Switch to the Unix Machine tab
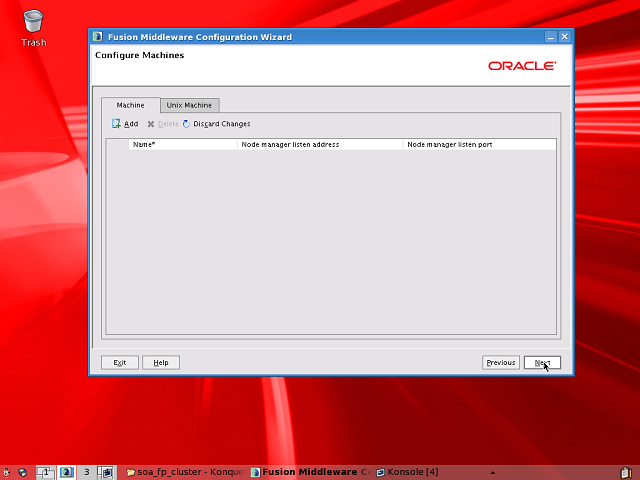 click(189, 105)
